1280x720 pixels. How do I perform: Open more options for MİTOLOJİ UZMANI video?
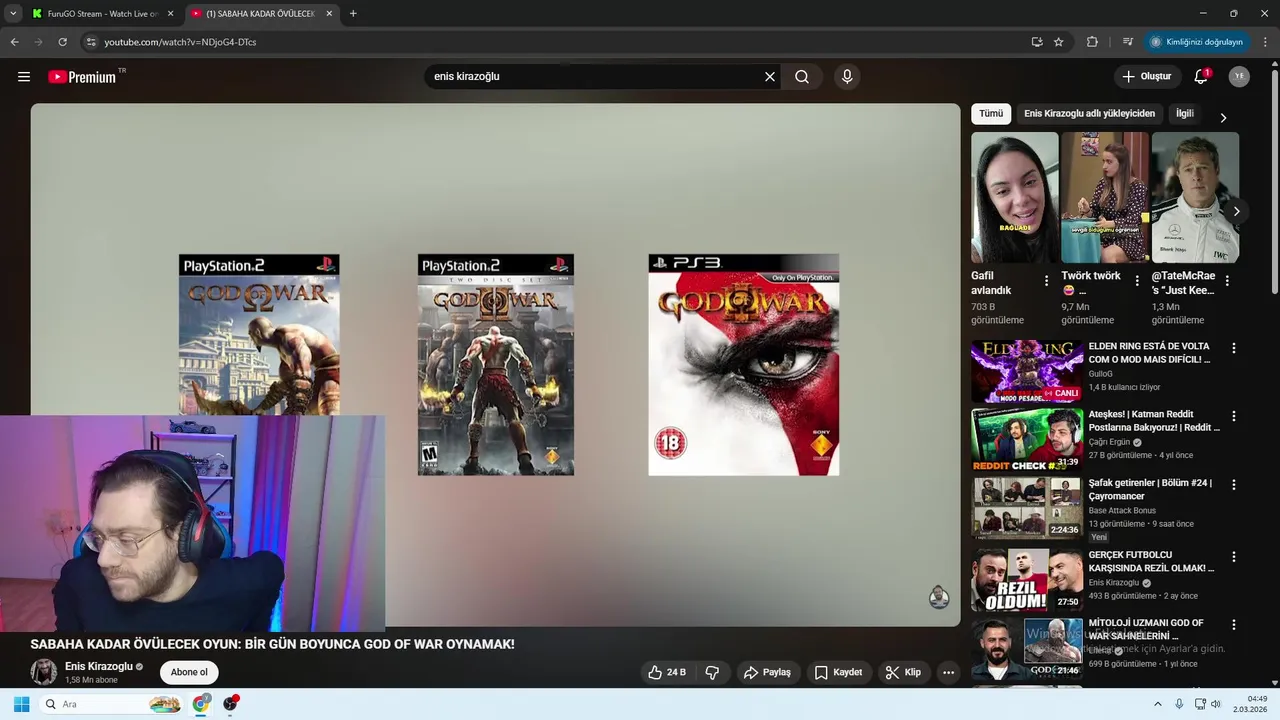1234,625
